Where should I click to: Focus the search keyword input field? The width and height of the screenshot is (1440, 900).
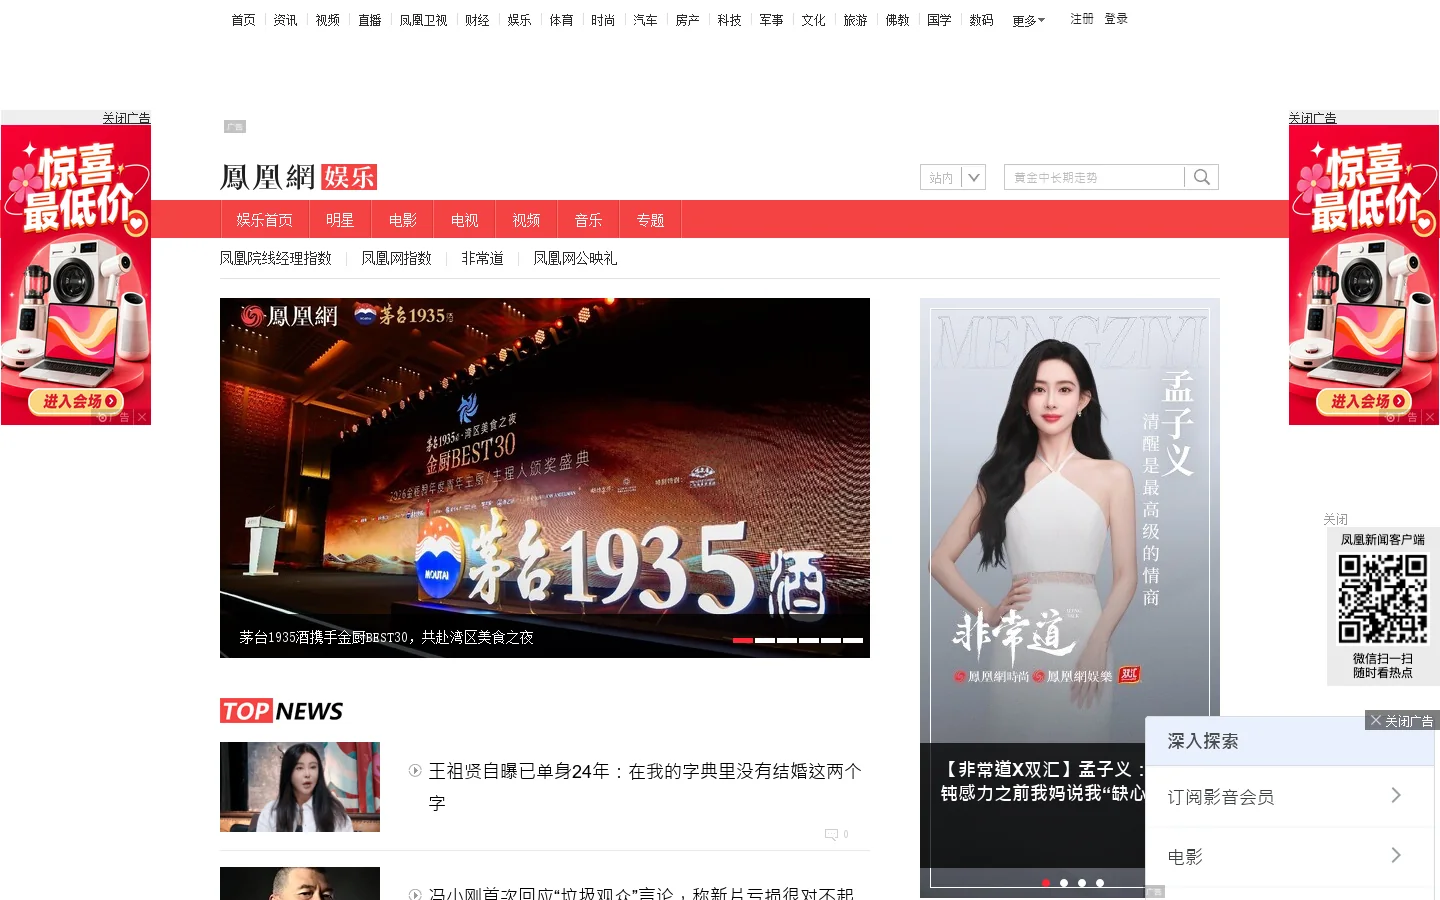click(x=1095, y=177)
